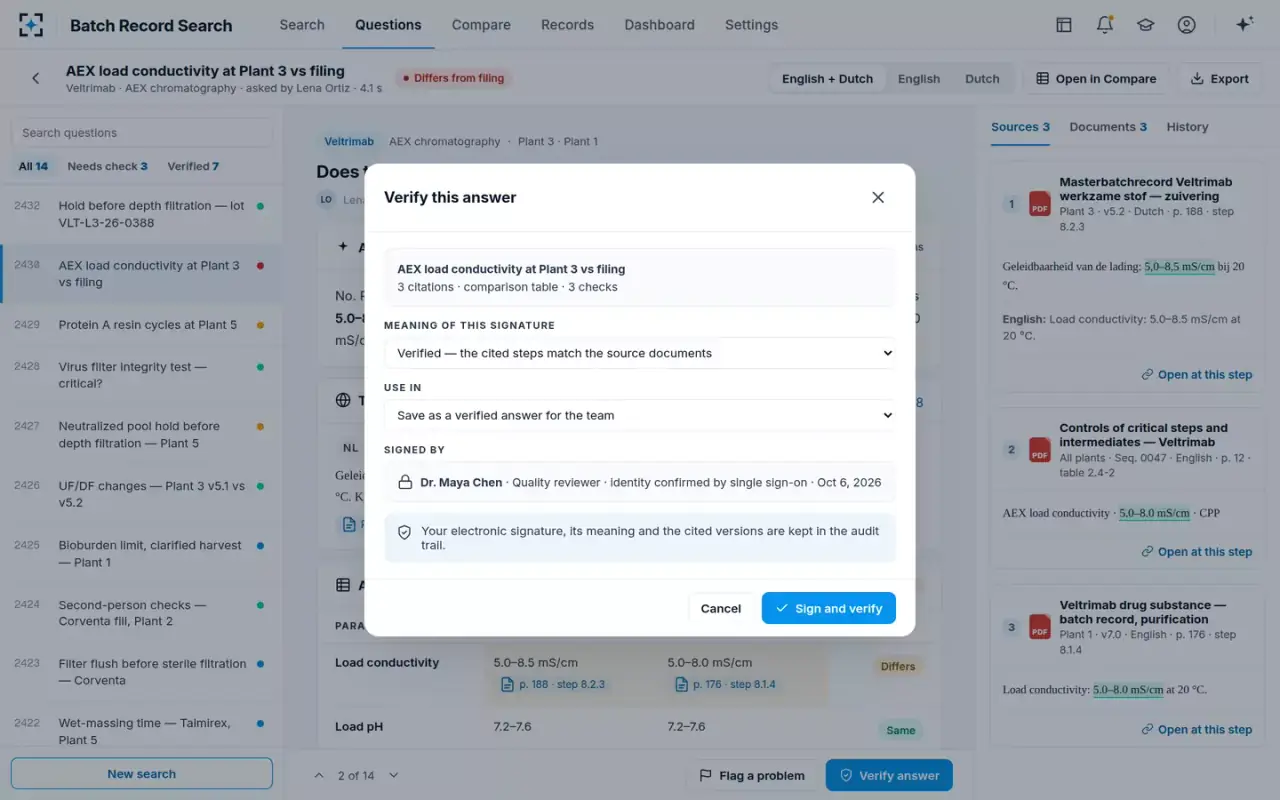
Task: Open the Meaning of this signature dropdown
Action: pyautogui.click(x=640, y=353)
